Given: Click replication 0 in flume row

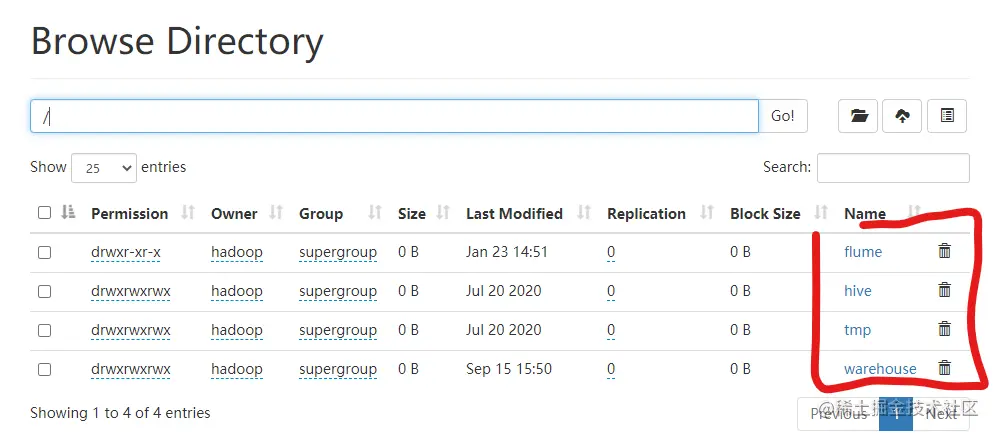Looking at the screenshot, I should [x=611, y=252].
